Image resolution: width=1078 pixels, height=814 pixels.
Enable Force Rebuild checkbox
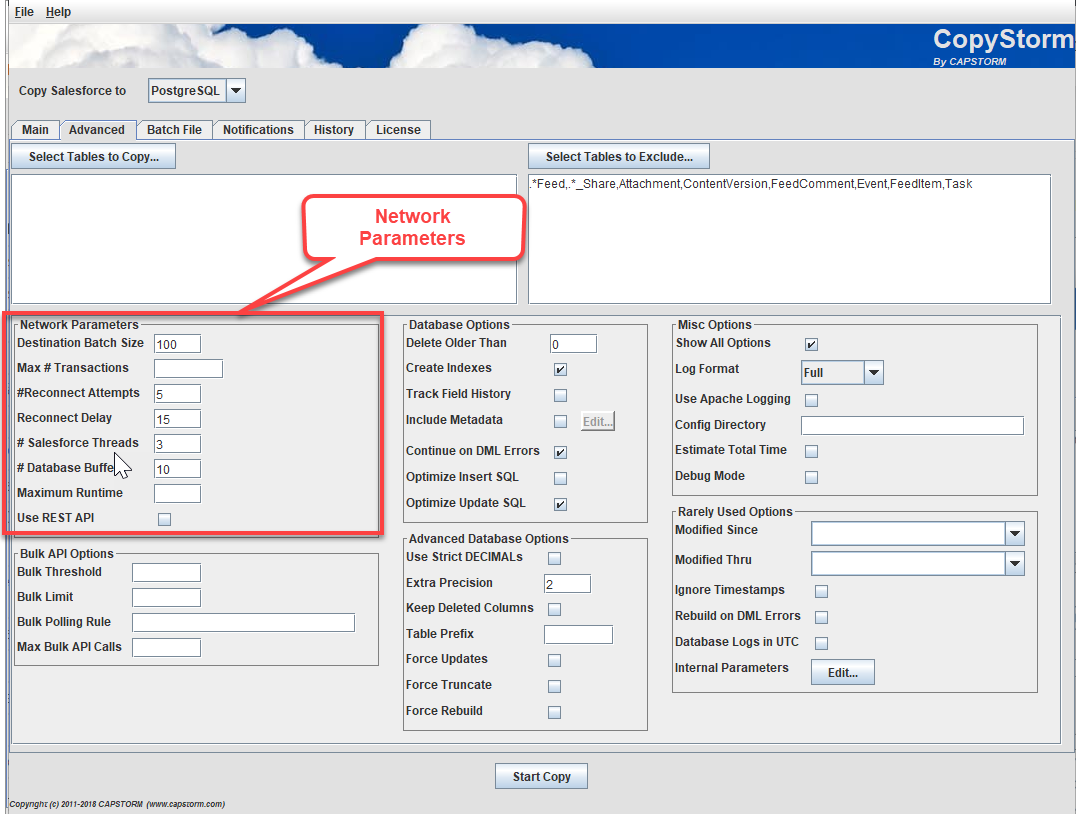554,712
